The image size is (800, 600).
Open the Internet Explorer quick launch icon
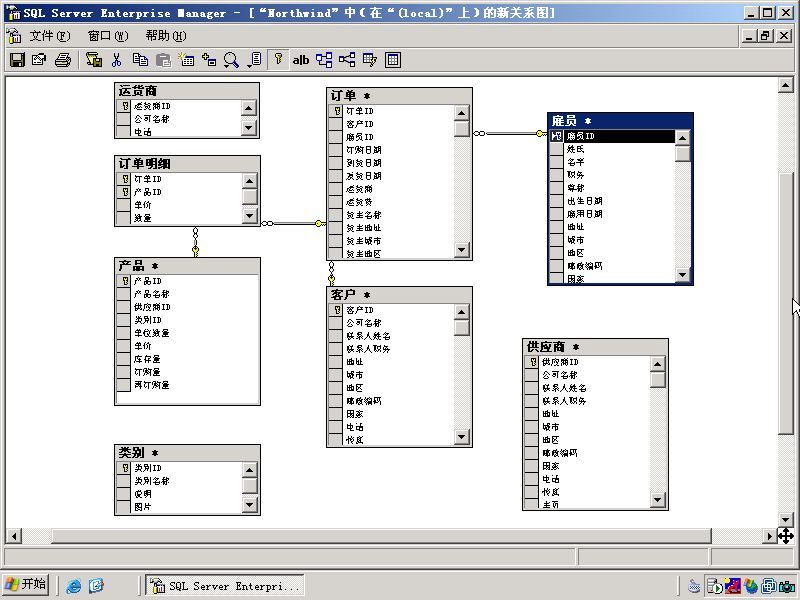(x=74, y=585)
